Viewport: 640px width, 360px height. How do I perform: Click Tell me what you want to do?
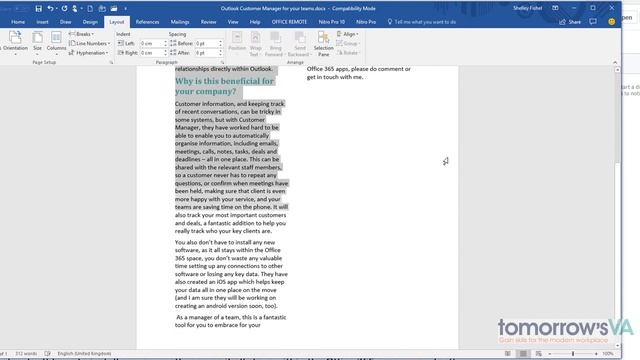(x=422, y=22)
